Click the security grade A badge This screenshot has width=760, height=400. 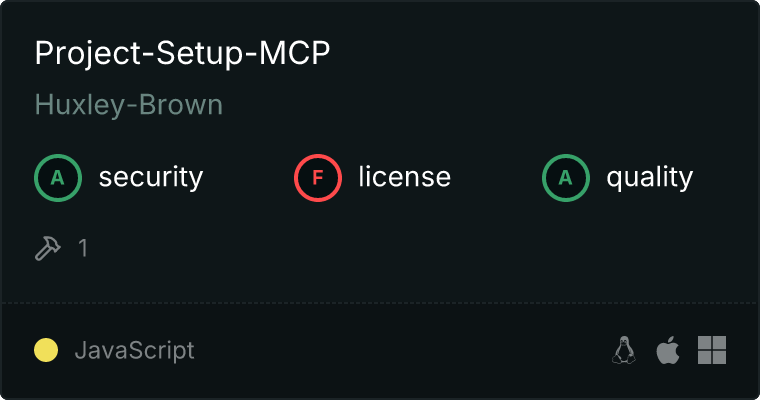58,178
